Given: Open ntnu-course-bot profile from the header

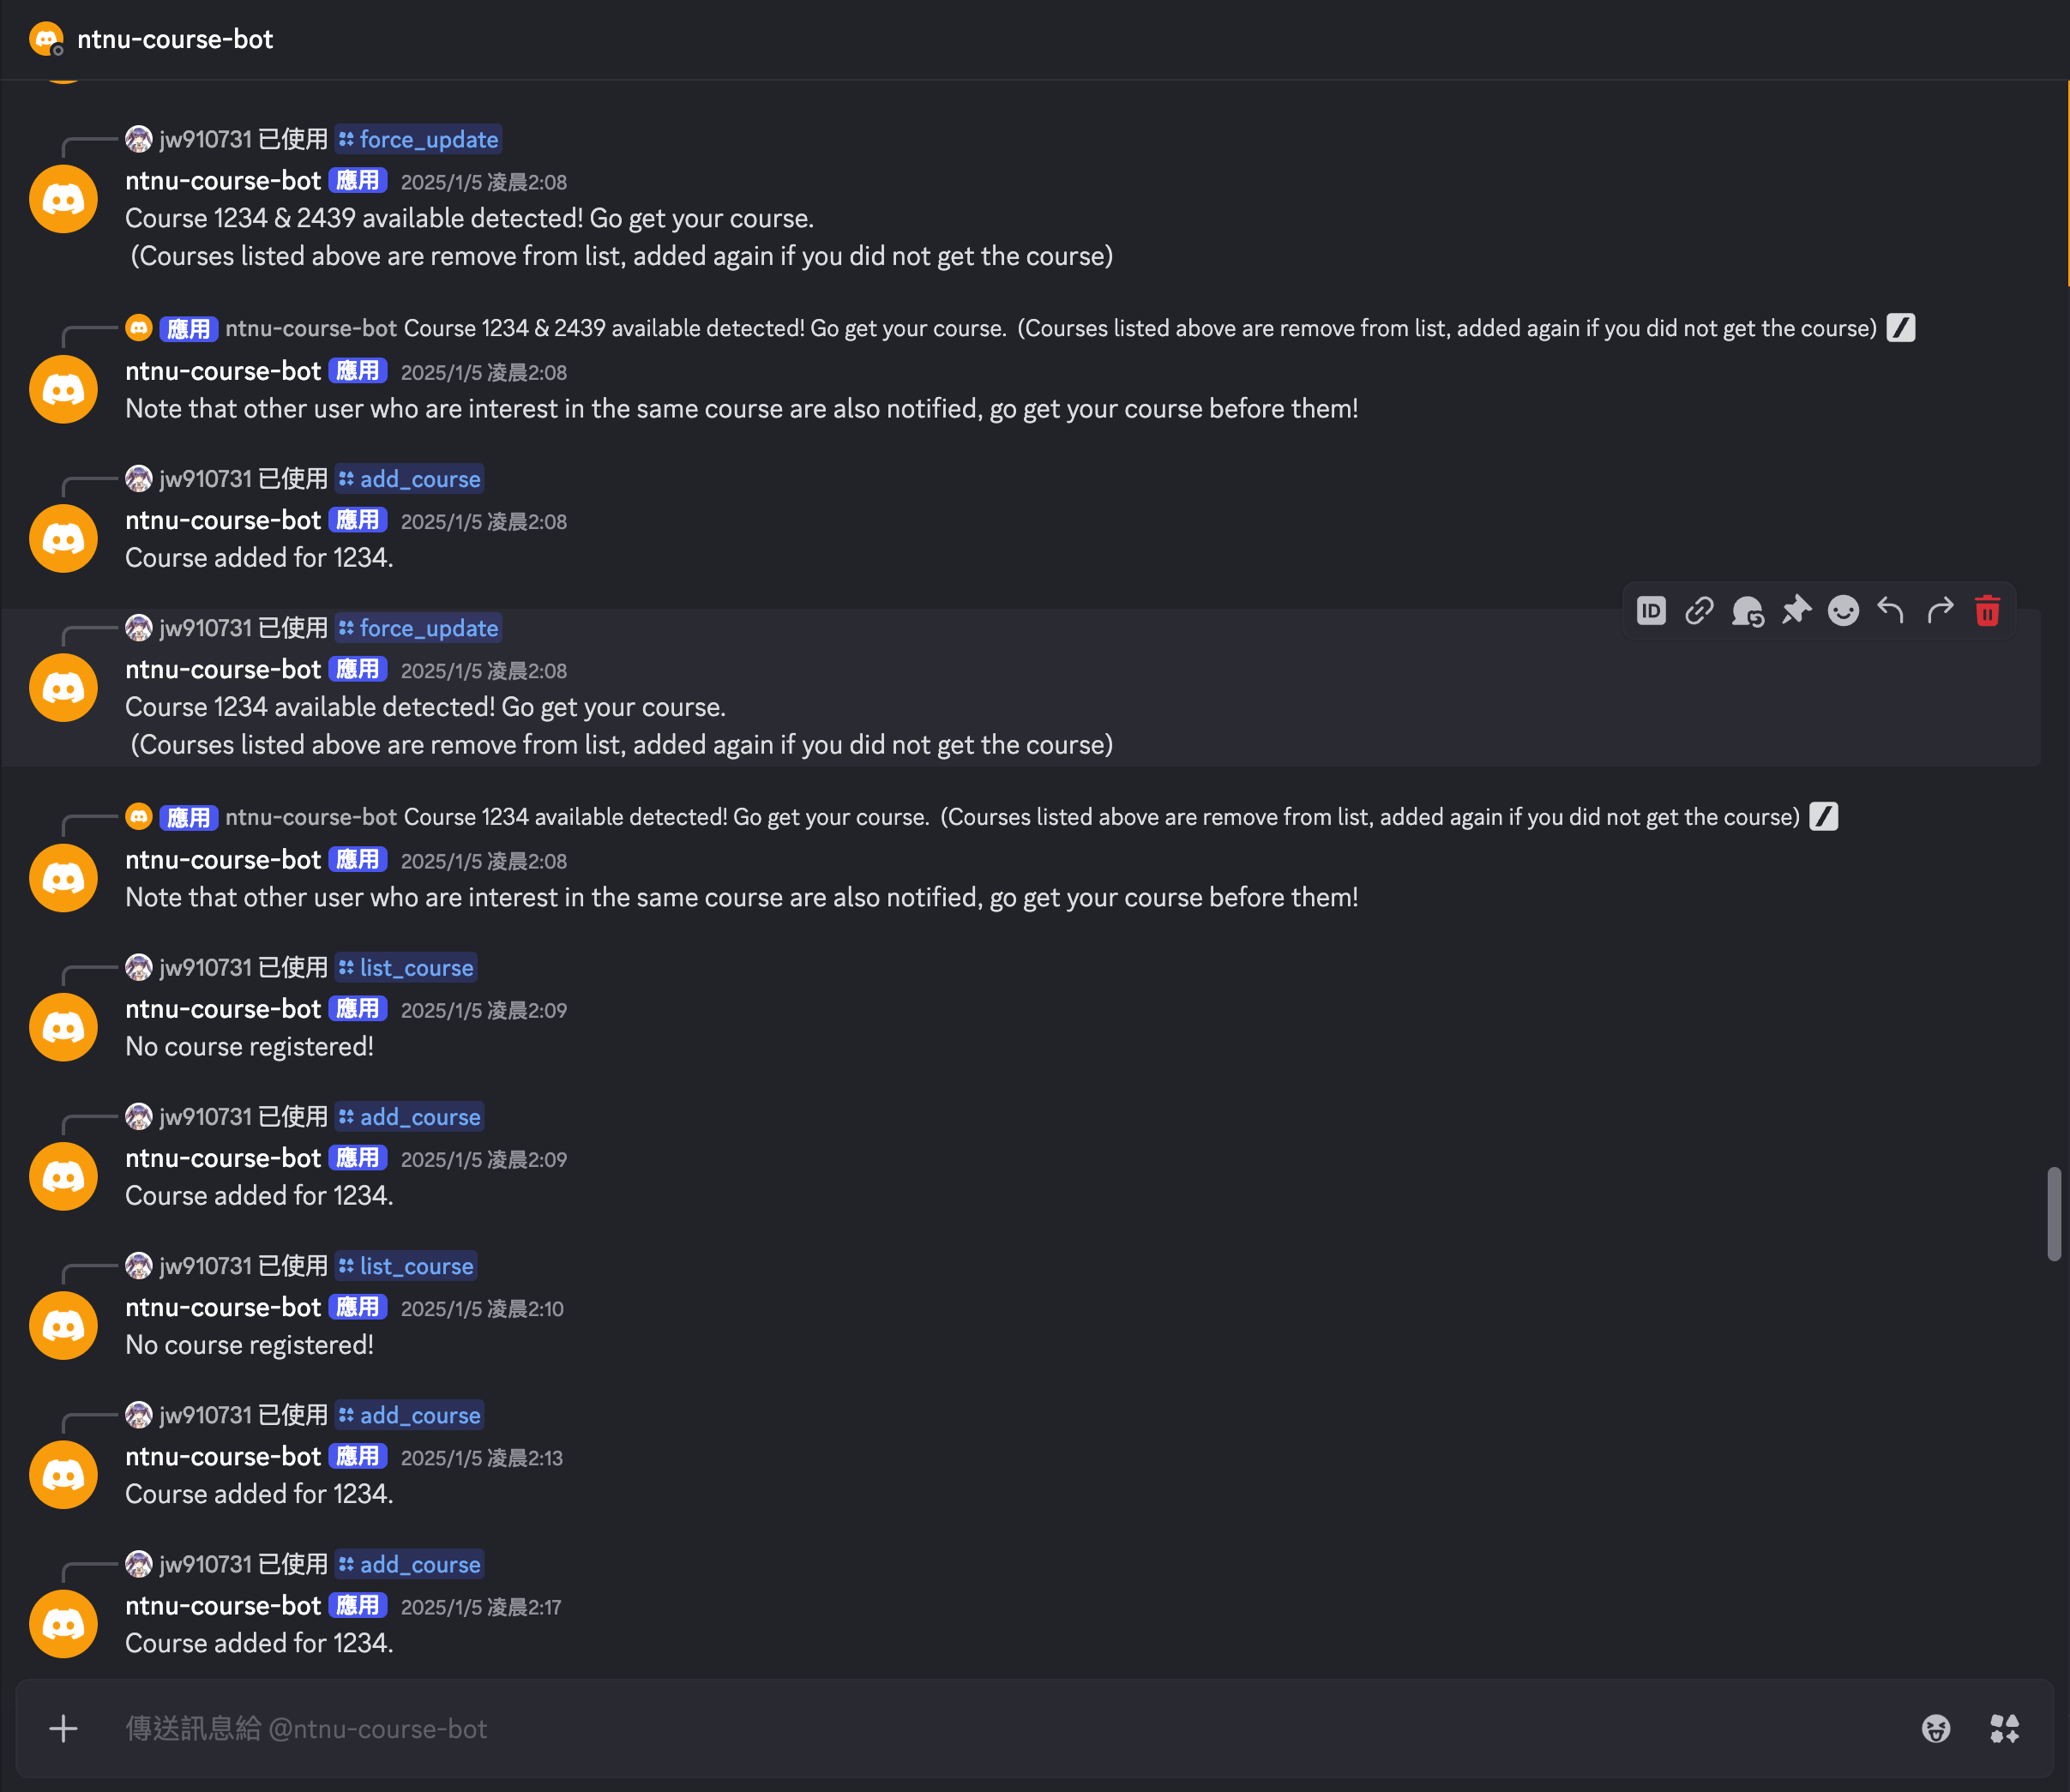Looking at the screenshot, I should click(x=175, y=40).
